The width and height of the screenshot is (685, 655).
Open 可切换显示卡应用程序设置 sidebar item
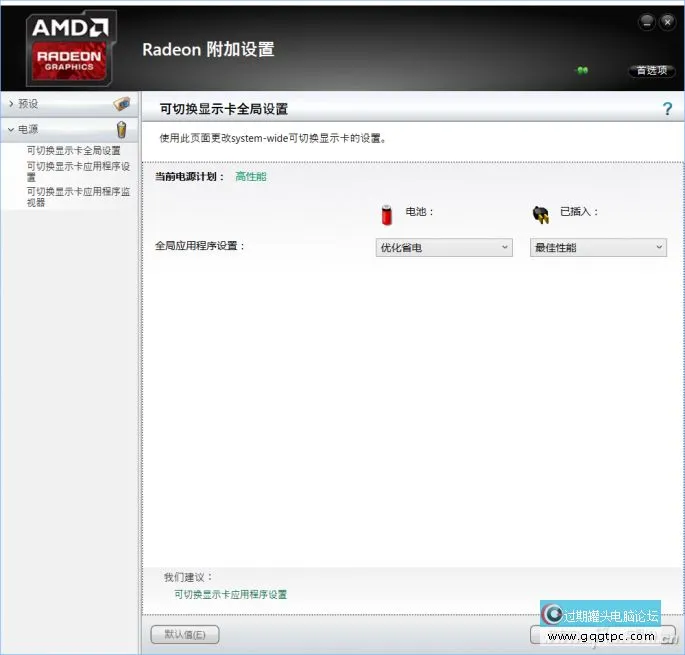coord(78,171)
